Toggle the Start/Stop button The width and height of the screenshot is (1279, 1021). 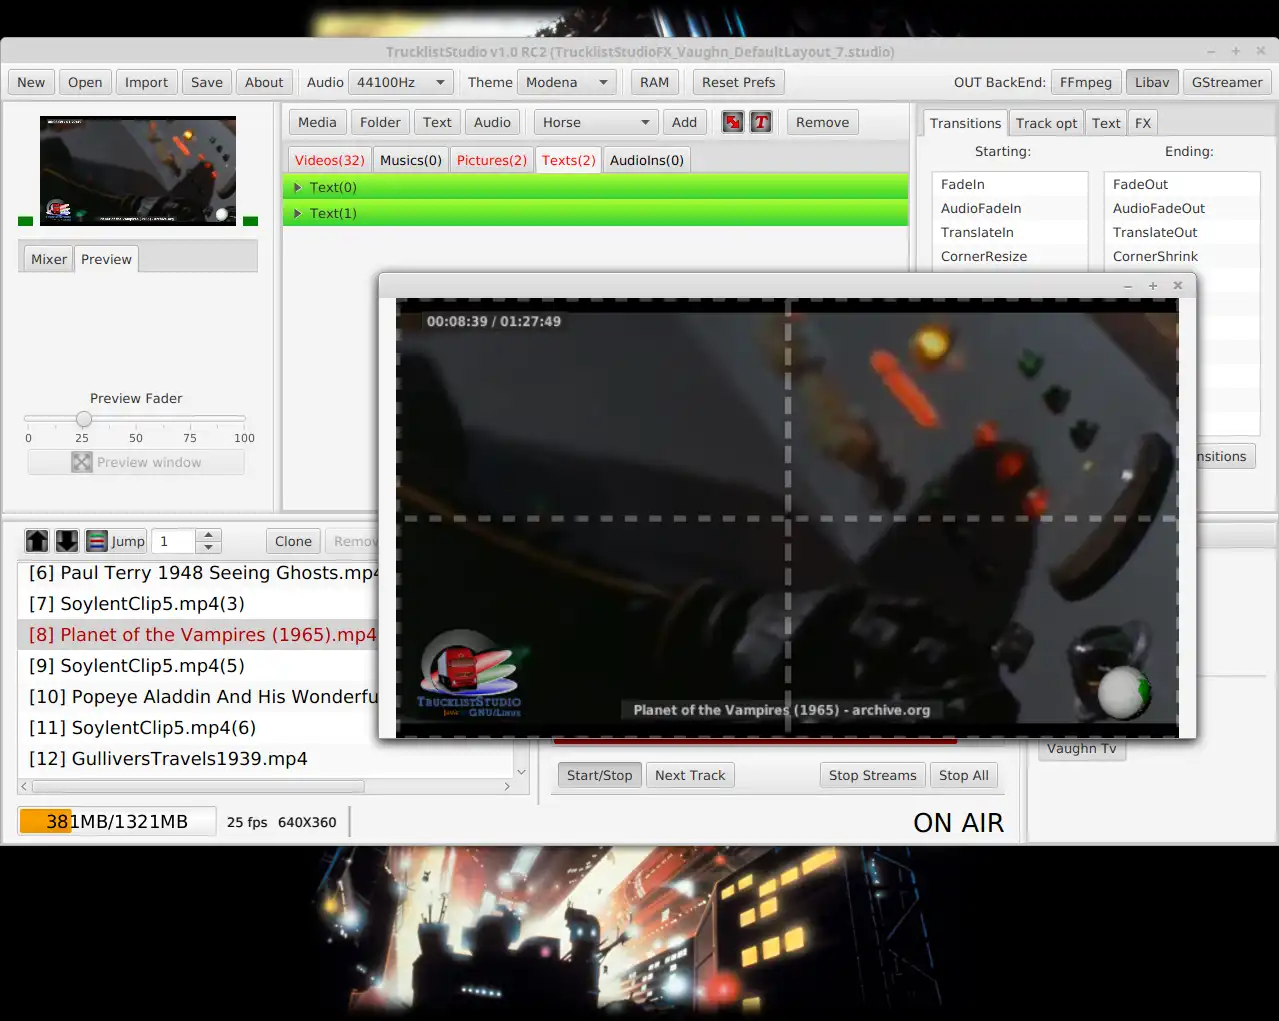pyautogui.click(x=600, y=775)
